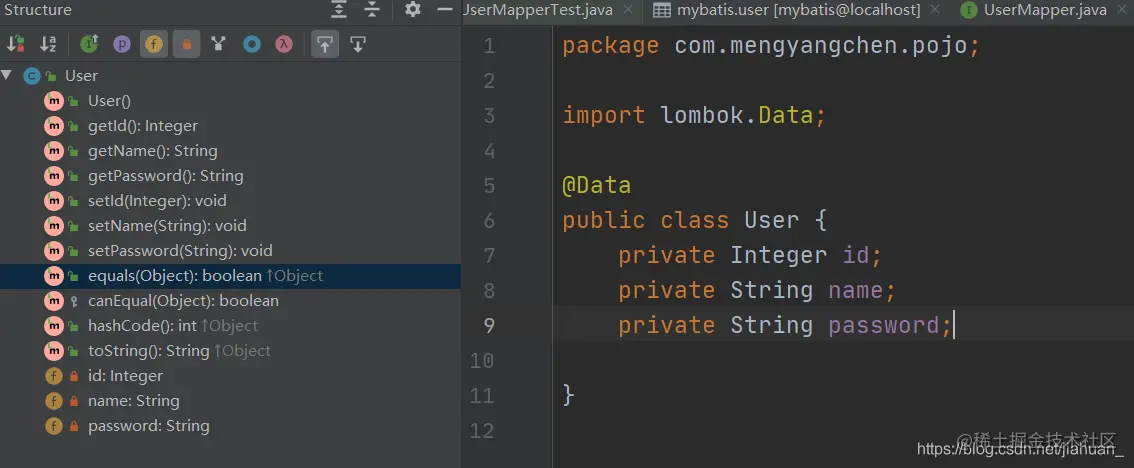Image resolution: width=1134 pixels, height=468 pixels.
Task: Click line number 6 in gutter
Action: [489, 220]
